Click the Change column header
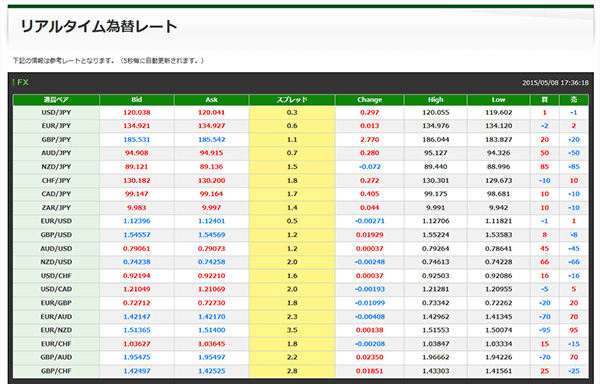 click(370, 100)
